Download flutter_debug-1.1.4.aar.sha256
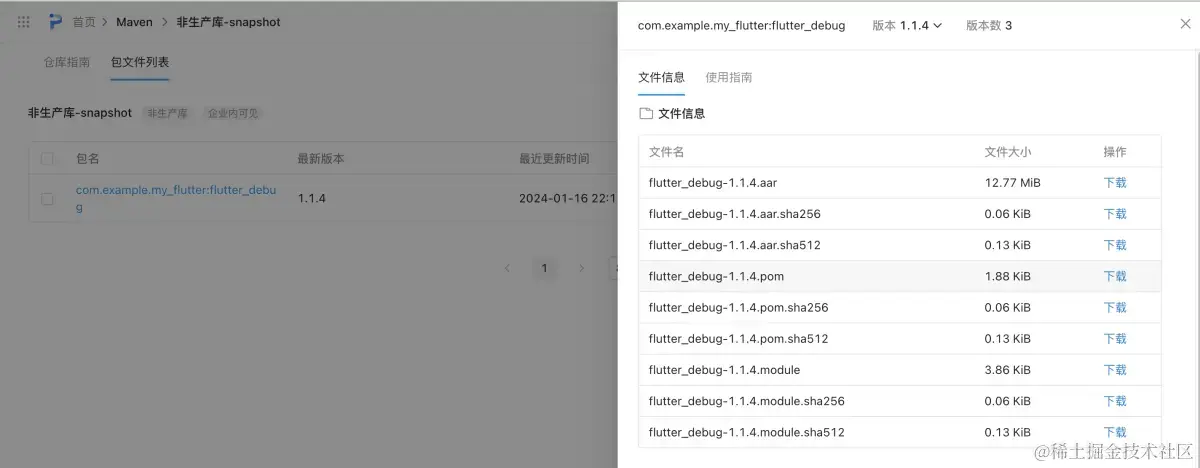Screen dimensions: 1200x468 coord(1115,214)
